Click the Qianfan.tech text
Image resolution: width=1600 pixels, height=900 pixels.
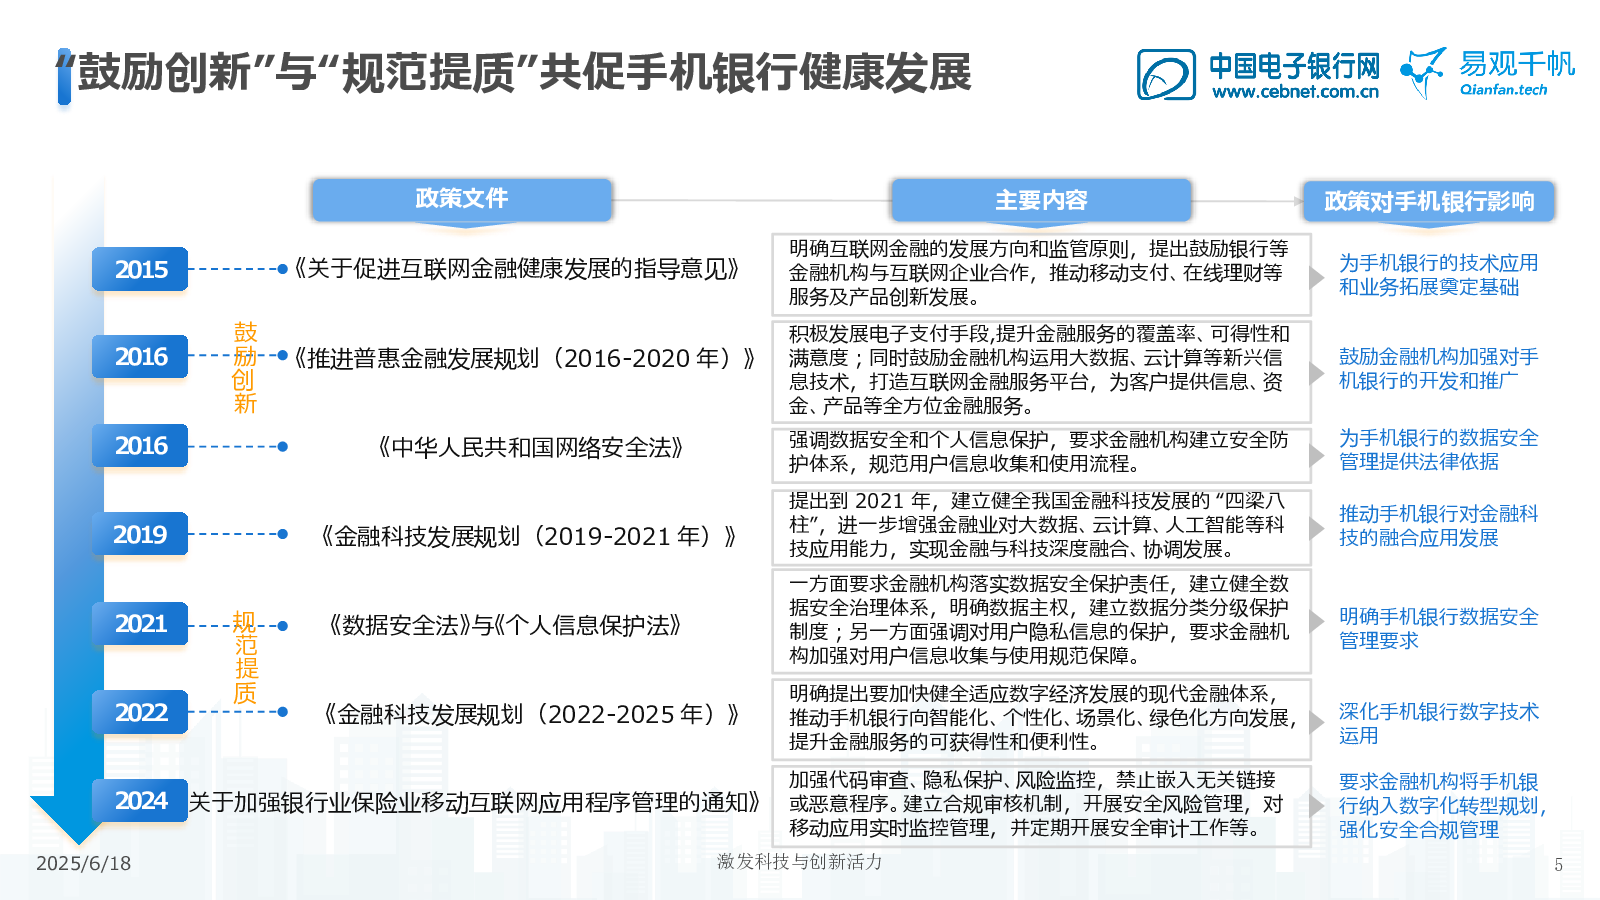coord(1503,89)
